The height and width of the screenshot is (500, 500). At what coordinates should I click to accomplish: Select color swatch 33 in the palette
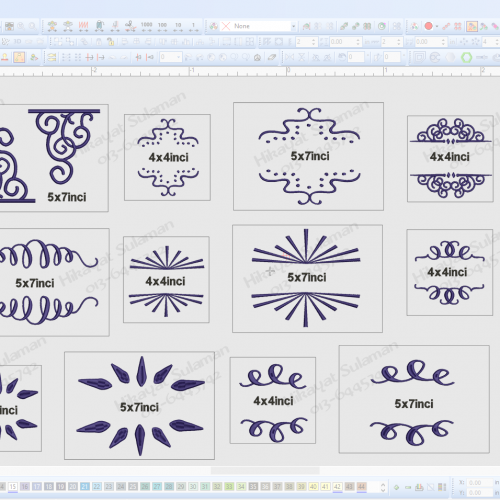pyautogui.click(x=229, y=487)
